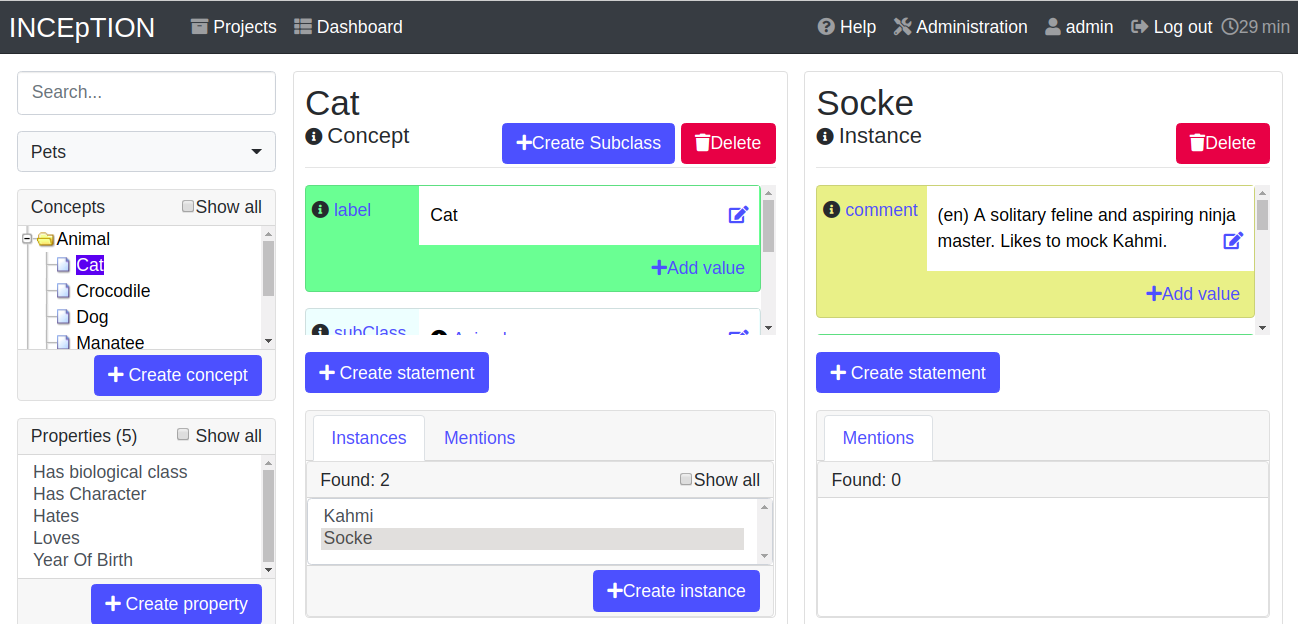Click the info icon beside Instance heading
This screenshot has width=1298, height=624.
[825, 136]
